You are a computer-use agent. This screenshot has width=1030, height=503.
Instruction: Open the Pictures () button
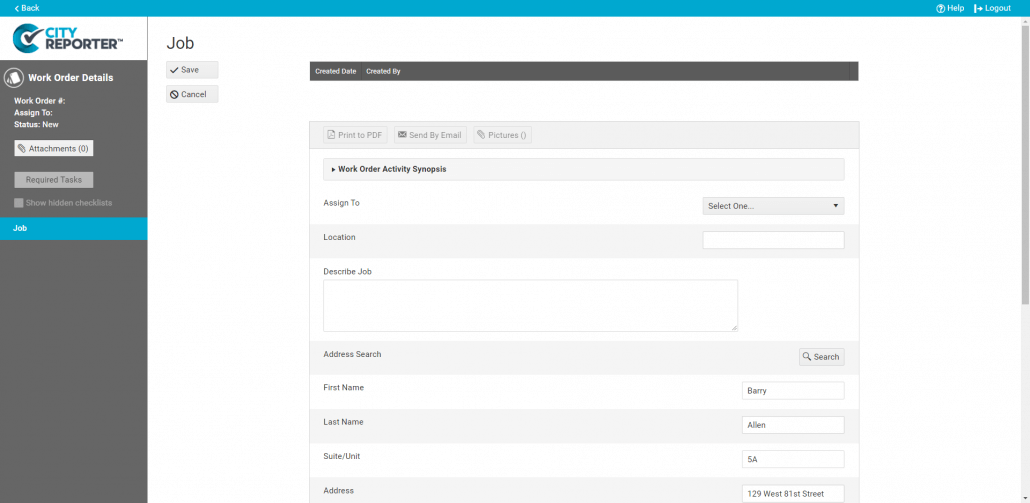503,135
